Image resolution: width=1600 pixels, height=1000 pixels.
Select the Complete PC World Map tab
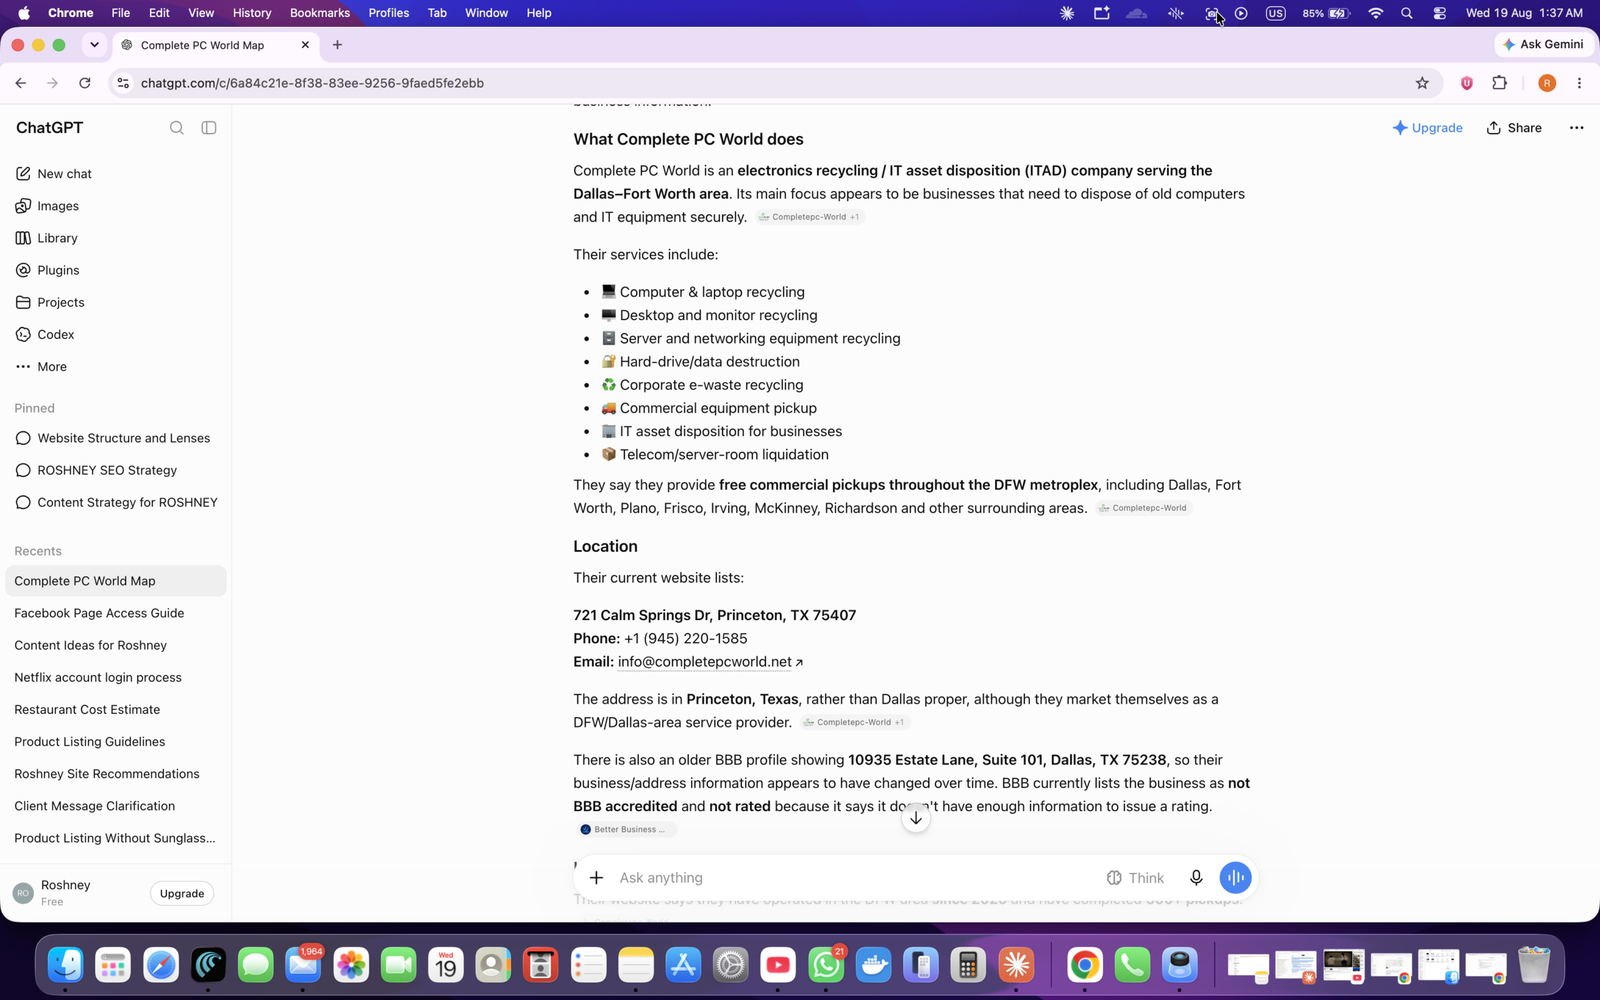[215, 45]
